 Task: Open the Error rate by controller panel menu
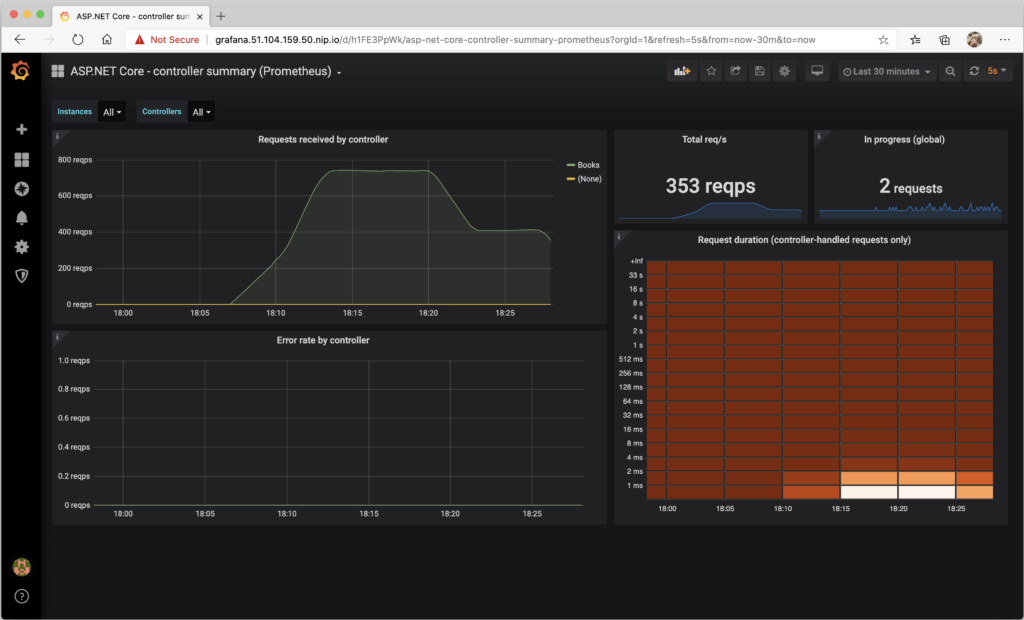[323, 340]
